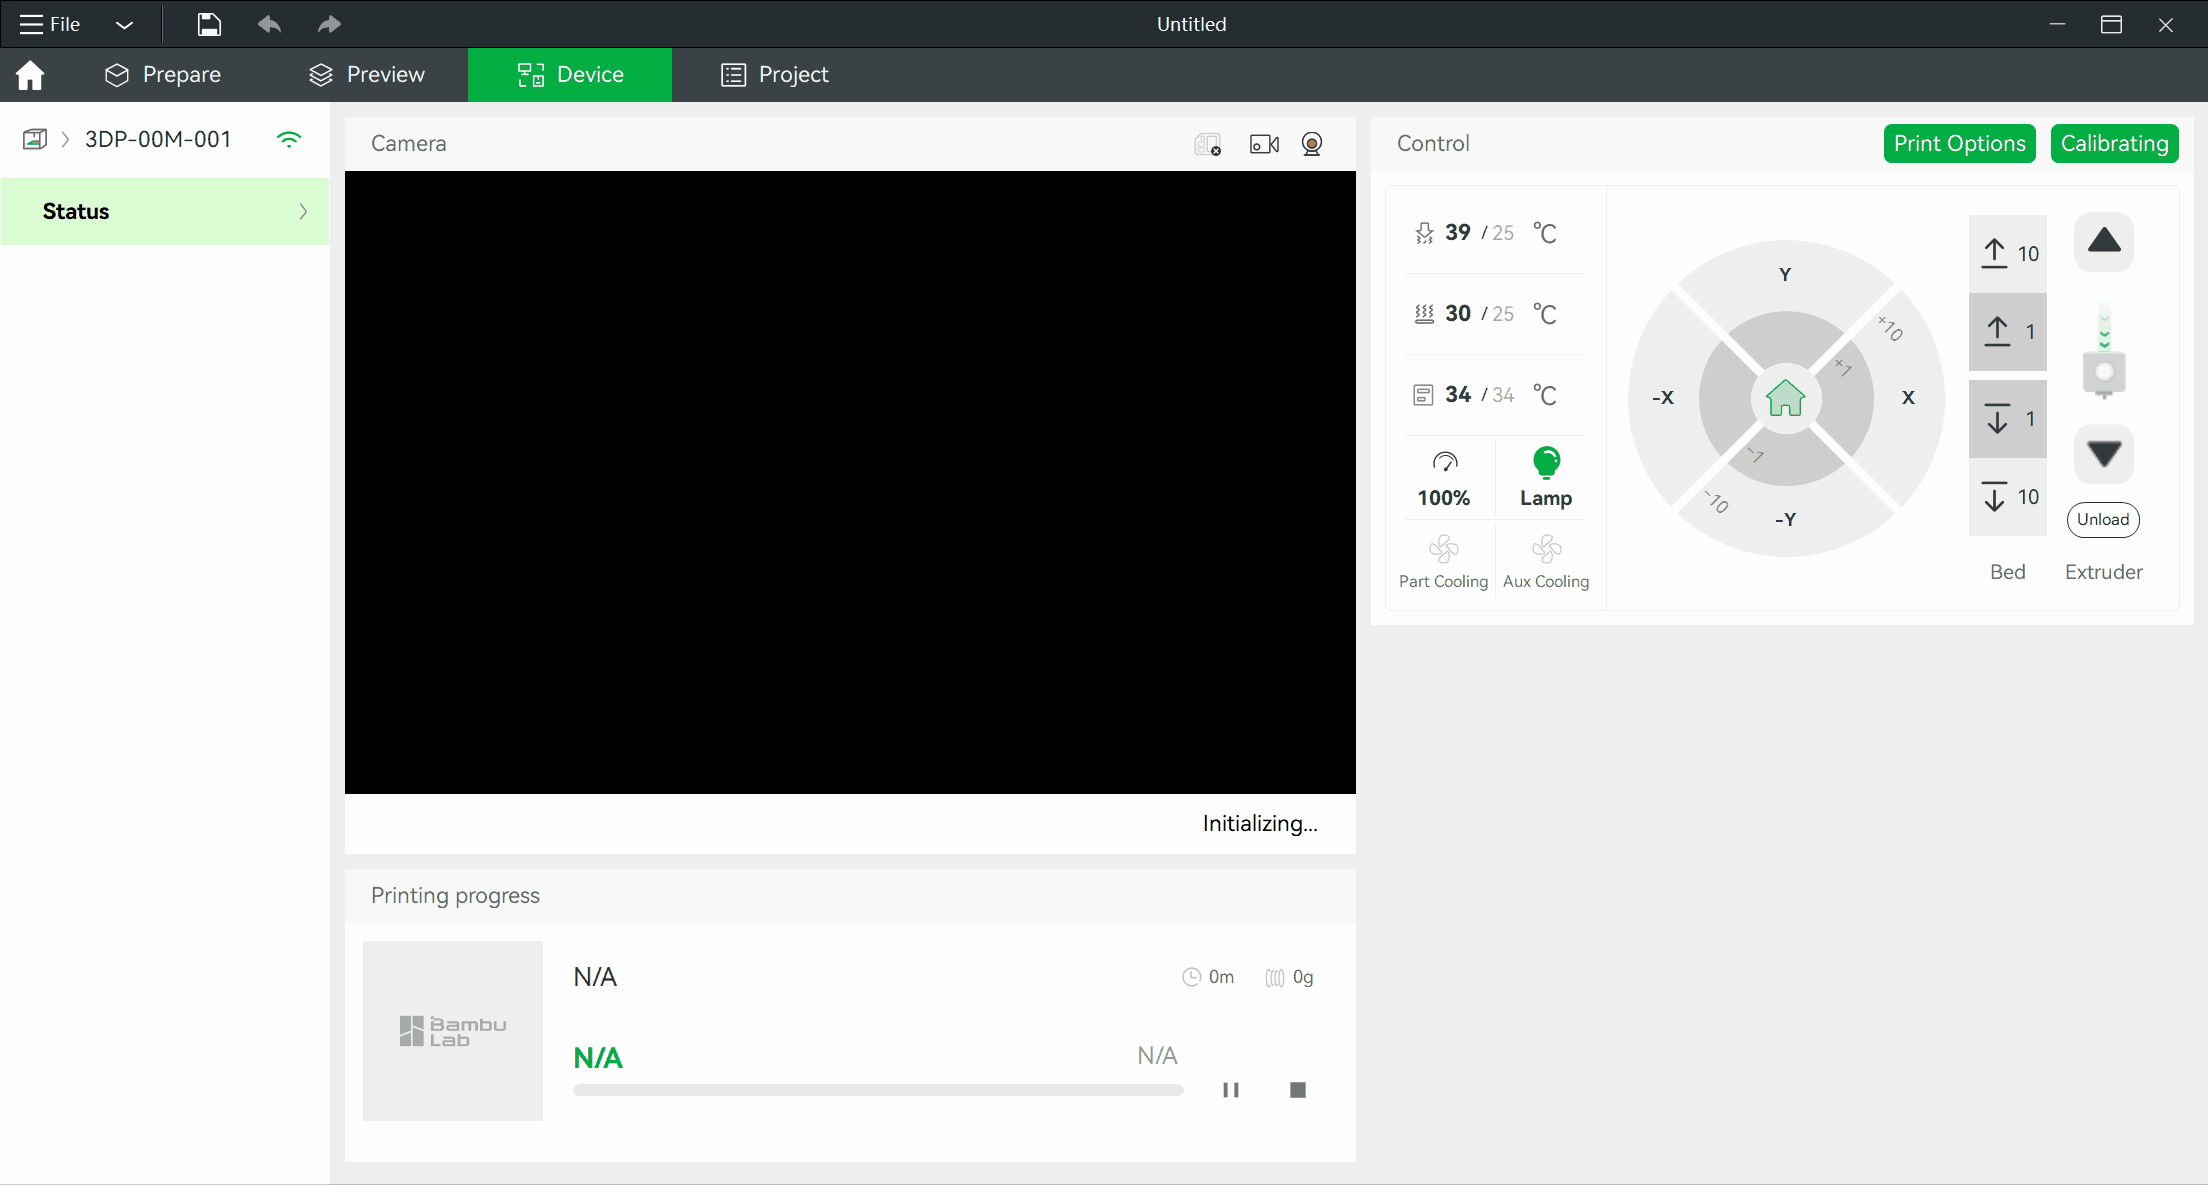The width and height of the screenshot is (2208, 1185).
Task: Click the part cooling fan icon
Action: 1443,549
